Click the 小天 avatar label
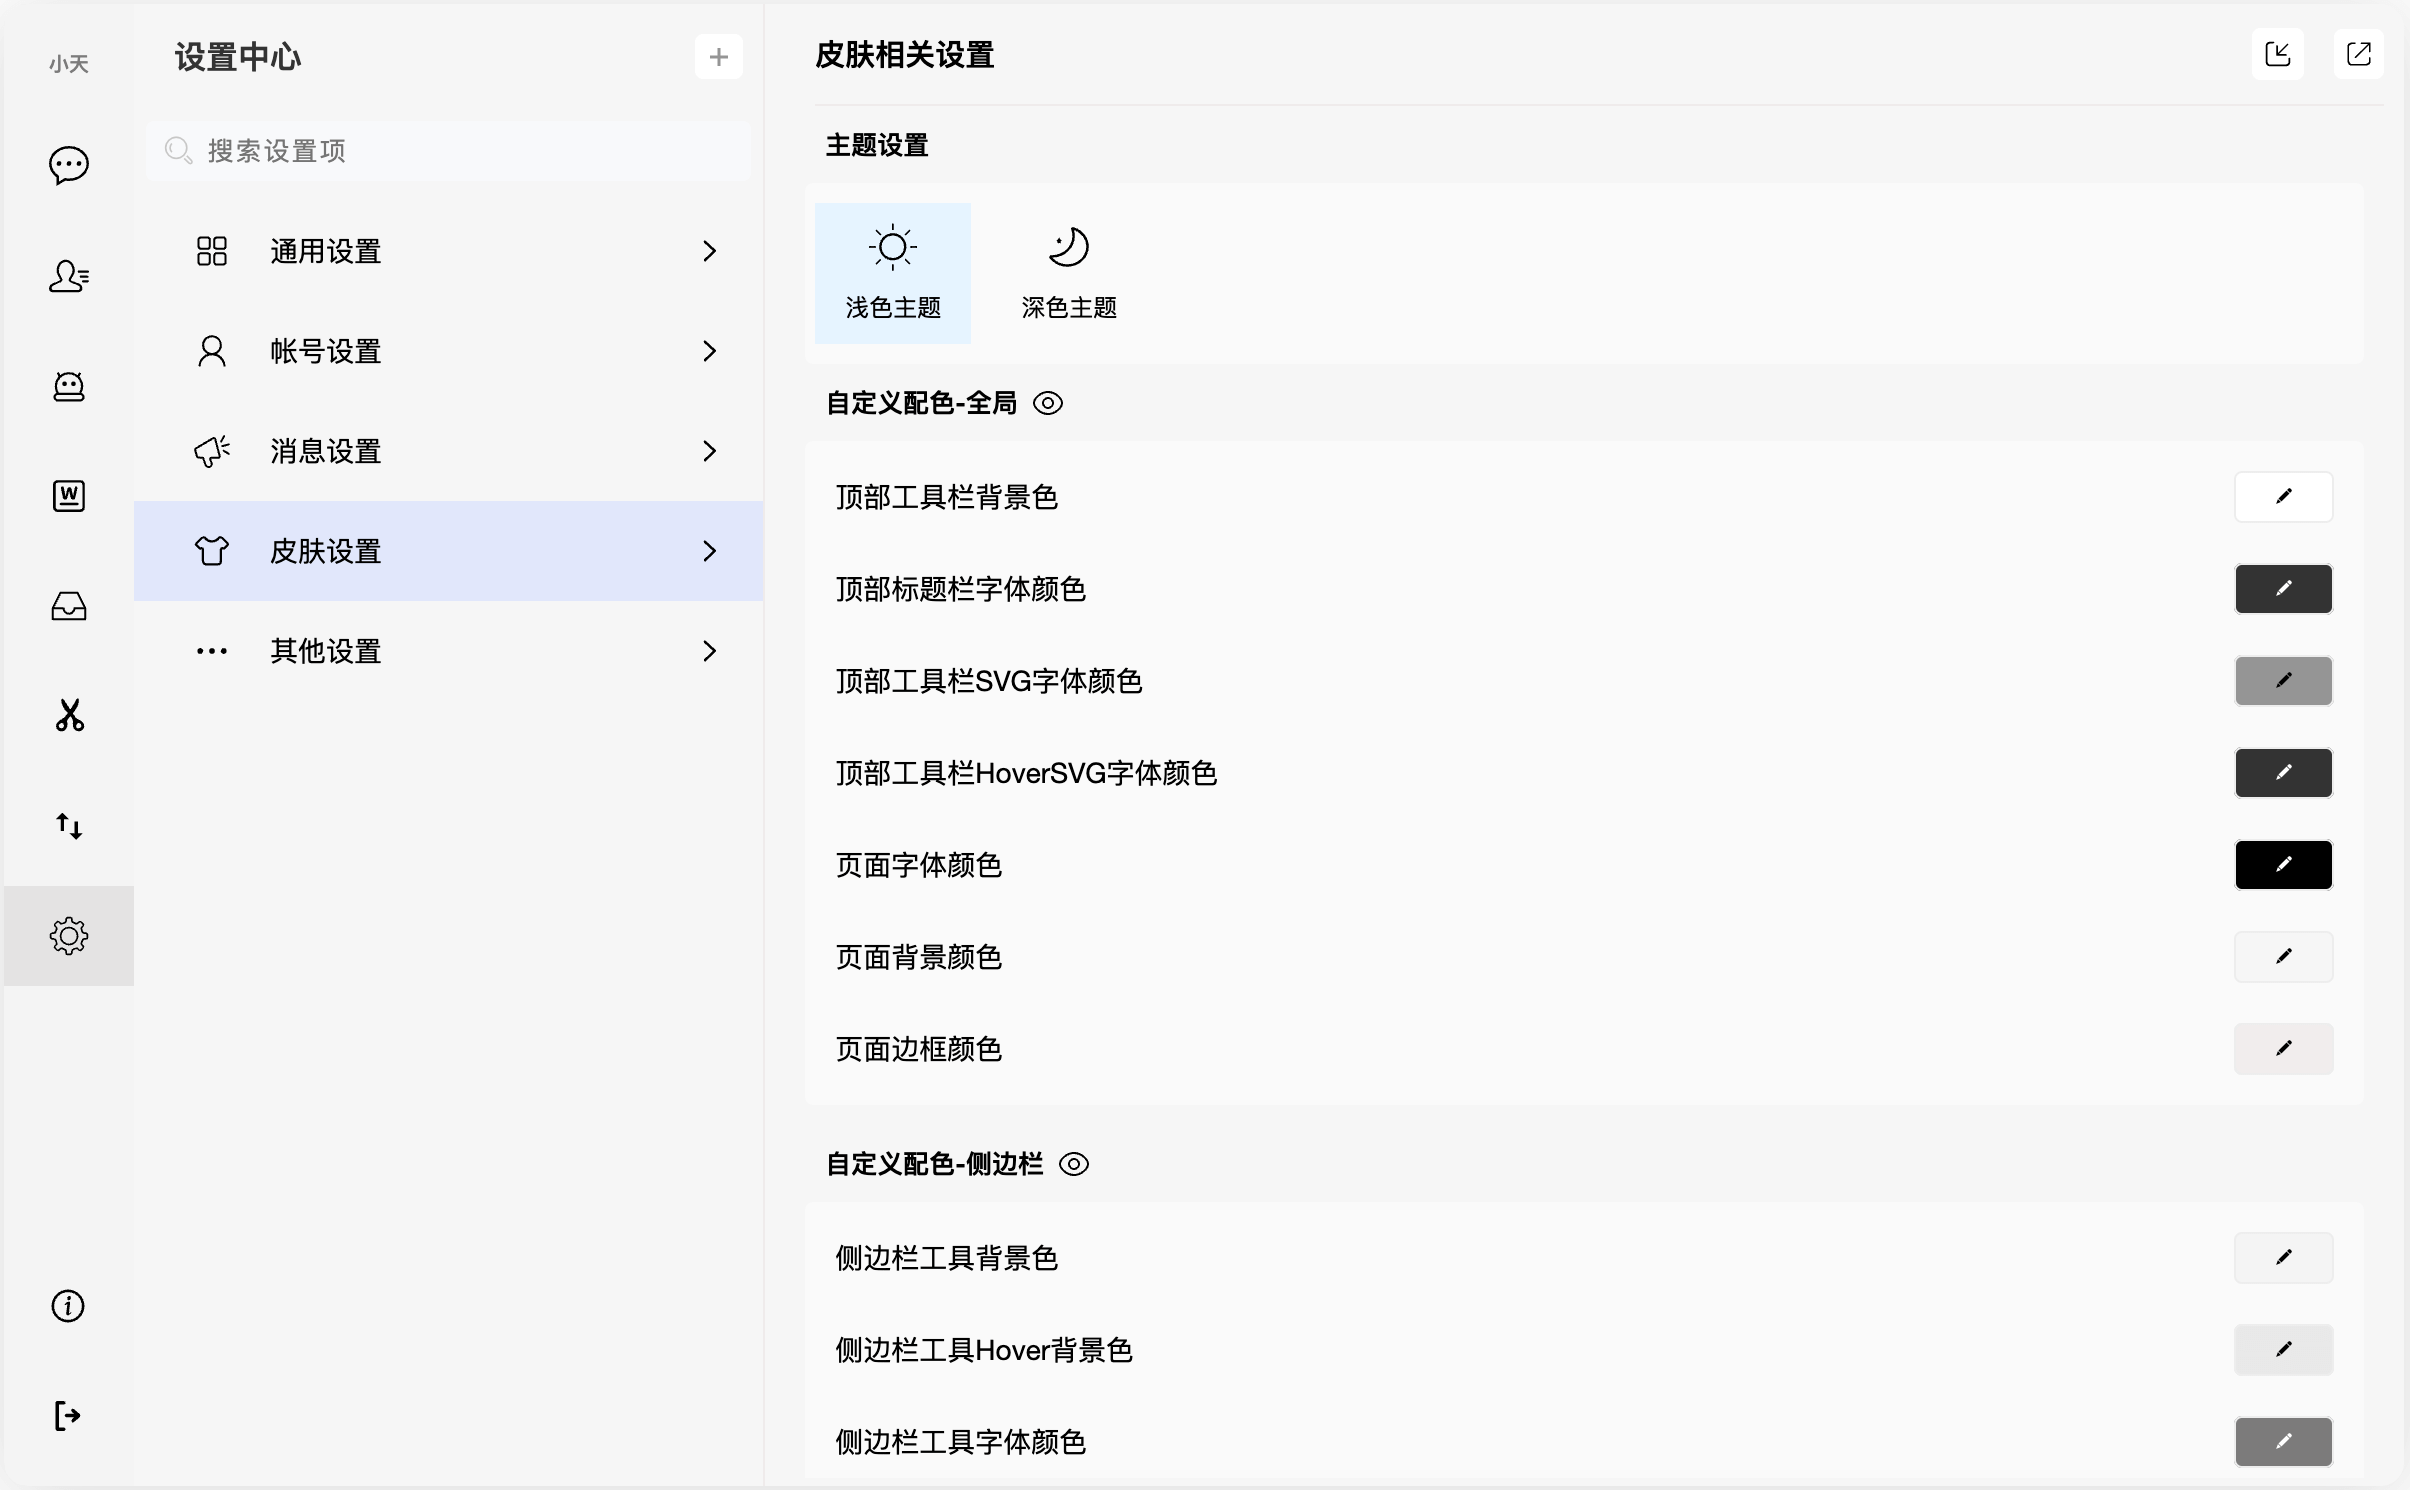2410x1490 pixels. (x=69, y=64)
